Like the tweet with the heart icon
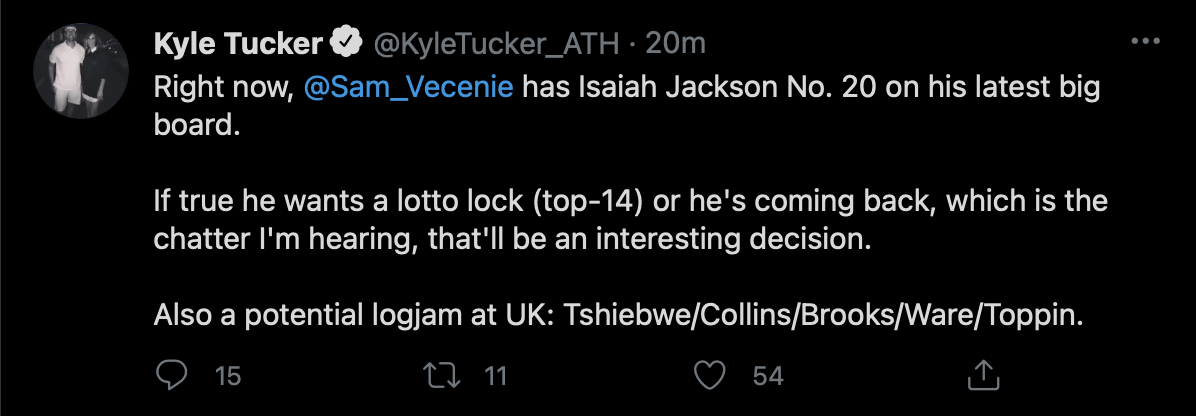1196x416 pixels. coord(708,376)
